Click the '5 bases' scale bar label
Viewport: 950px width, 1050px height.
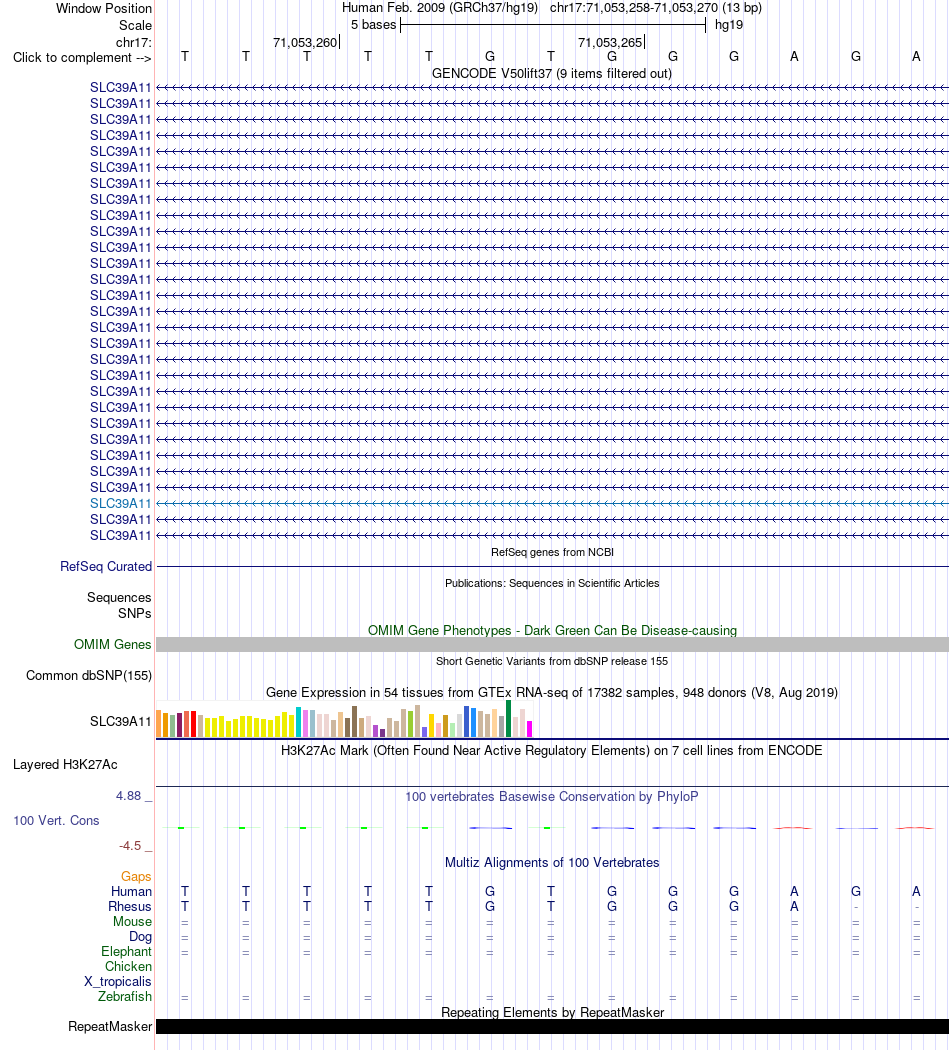point(374,25)
